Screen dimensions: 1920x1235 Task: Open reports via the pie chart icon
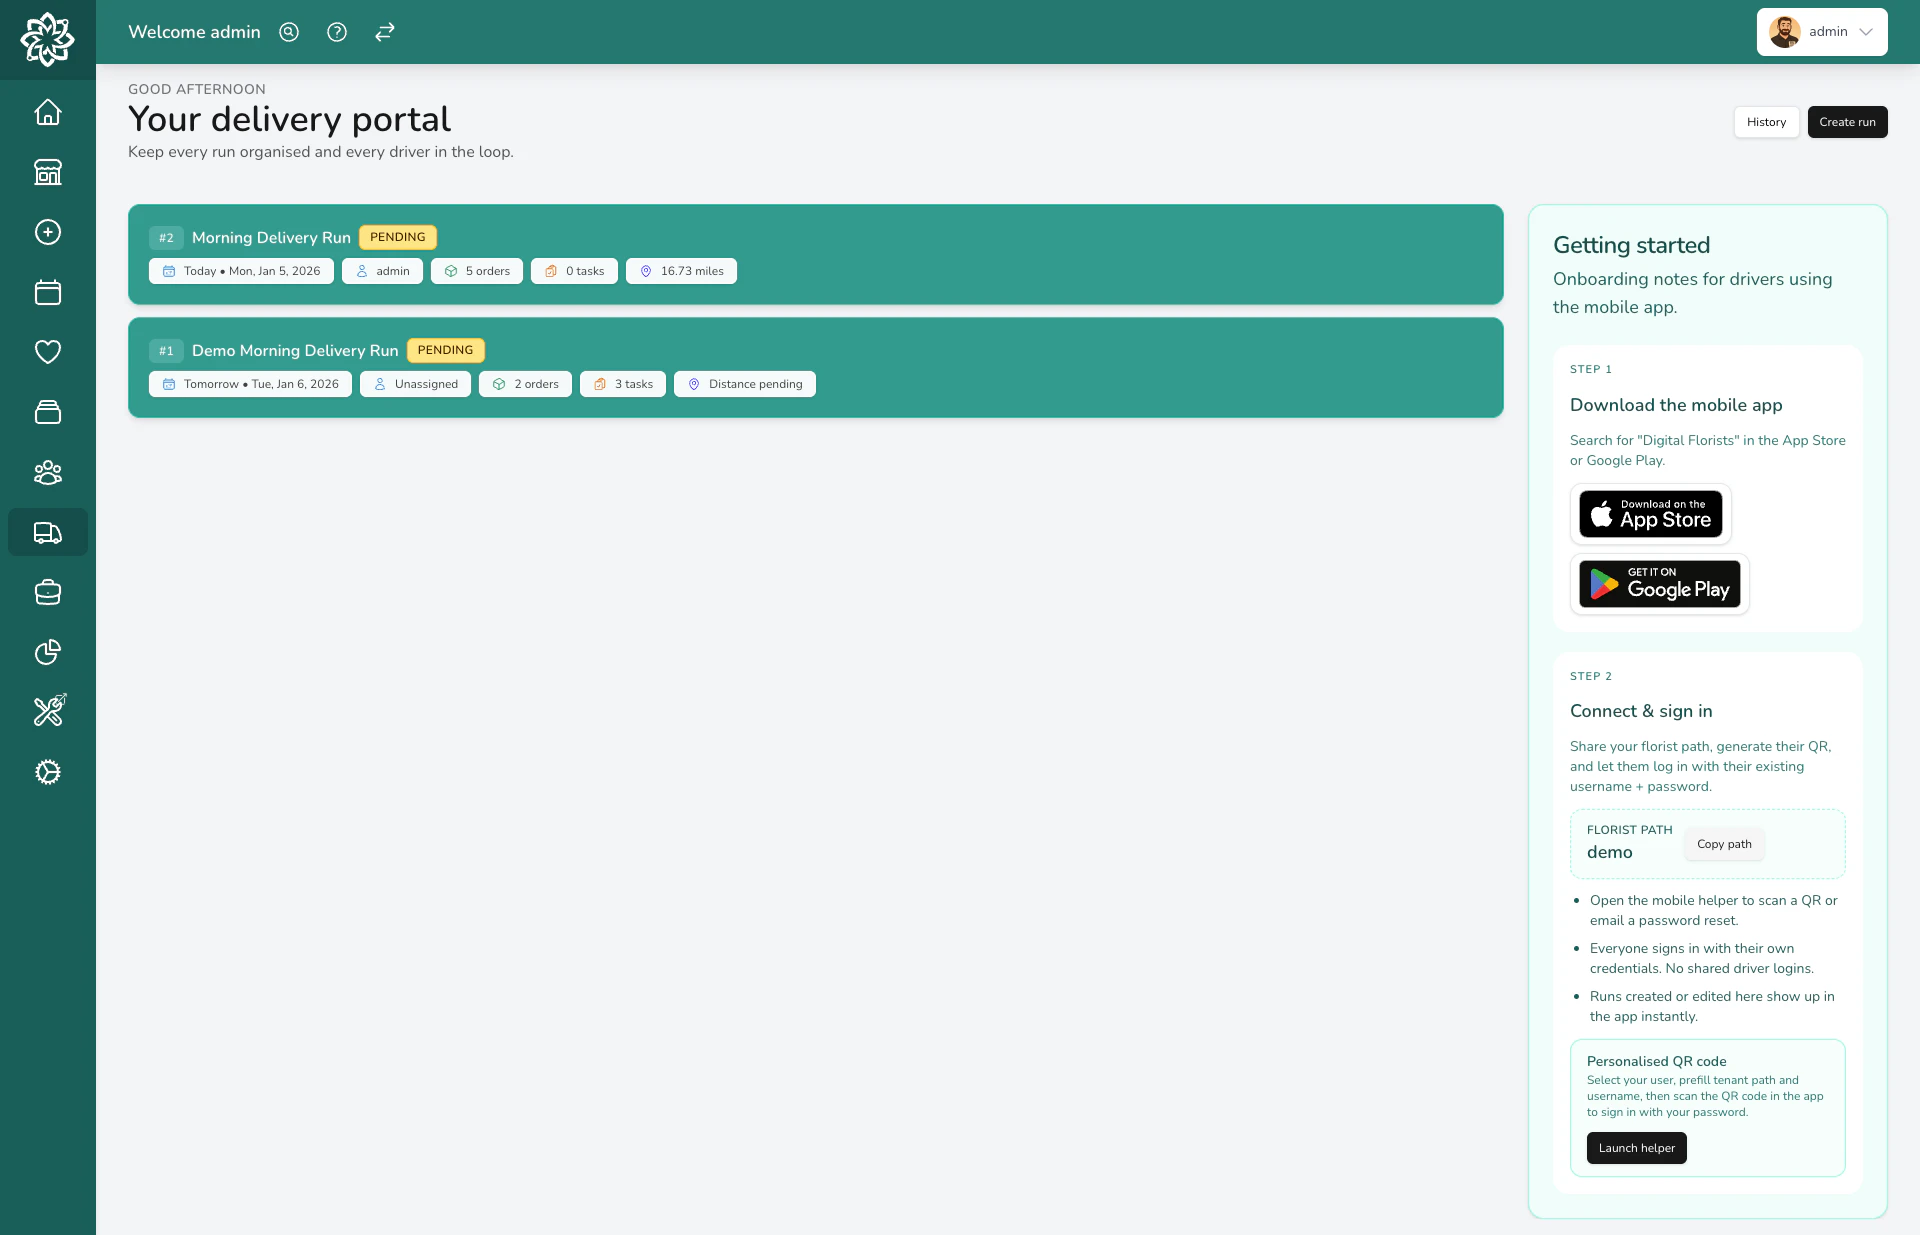click(x=47, y=652)
